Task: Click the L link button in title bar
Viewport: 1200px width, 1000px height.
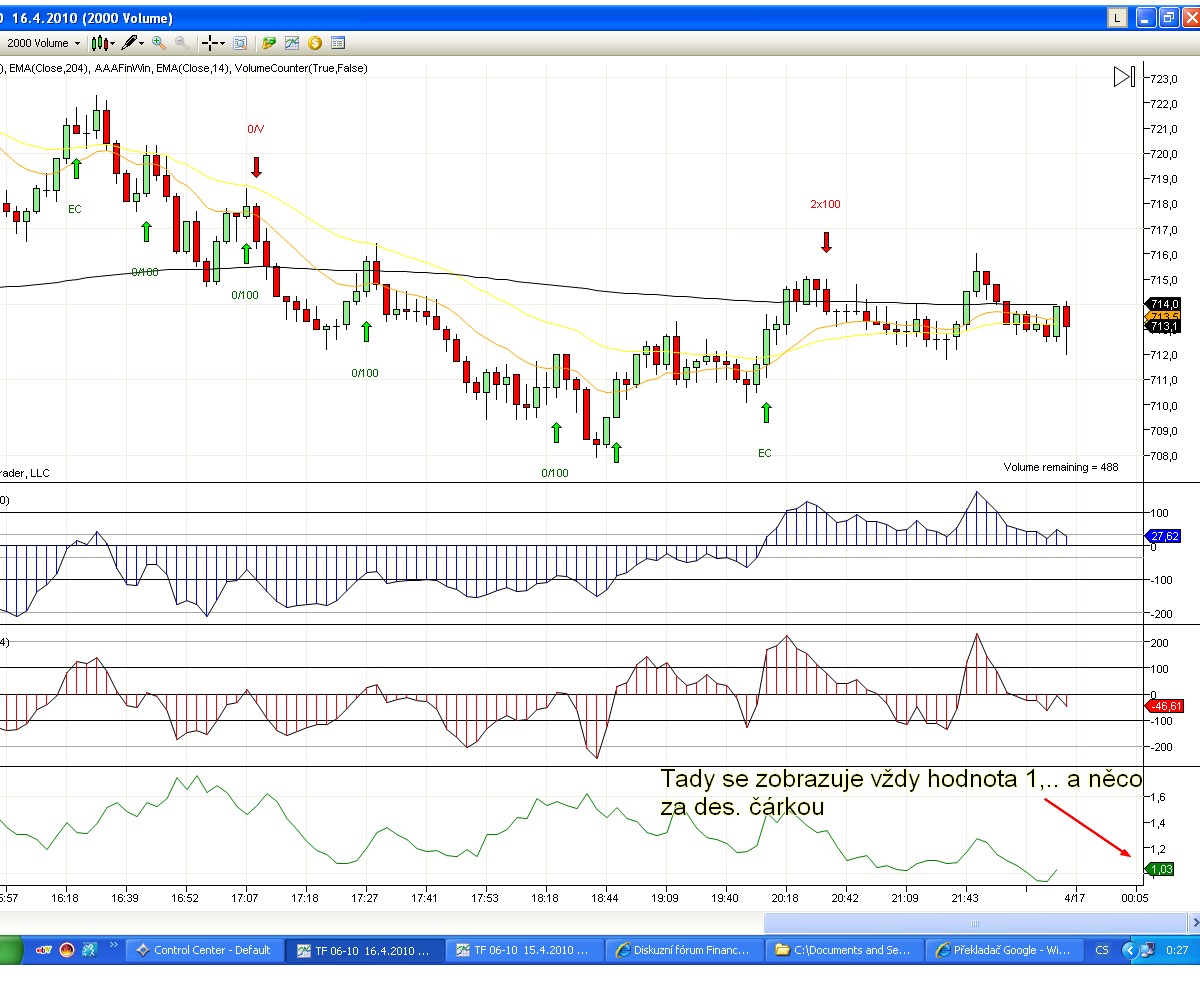Action: (1117, 17)
